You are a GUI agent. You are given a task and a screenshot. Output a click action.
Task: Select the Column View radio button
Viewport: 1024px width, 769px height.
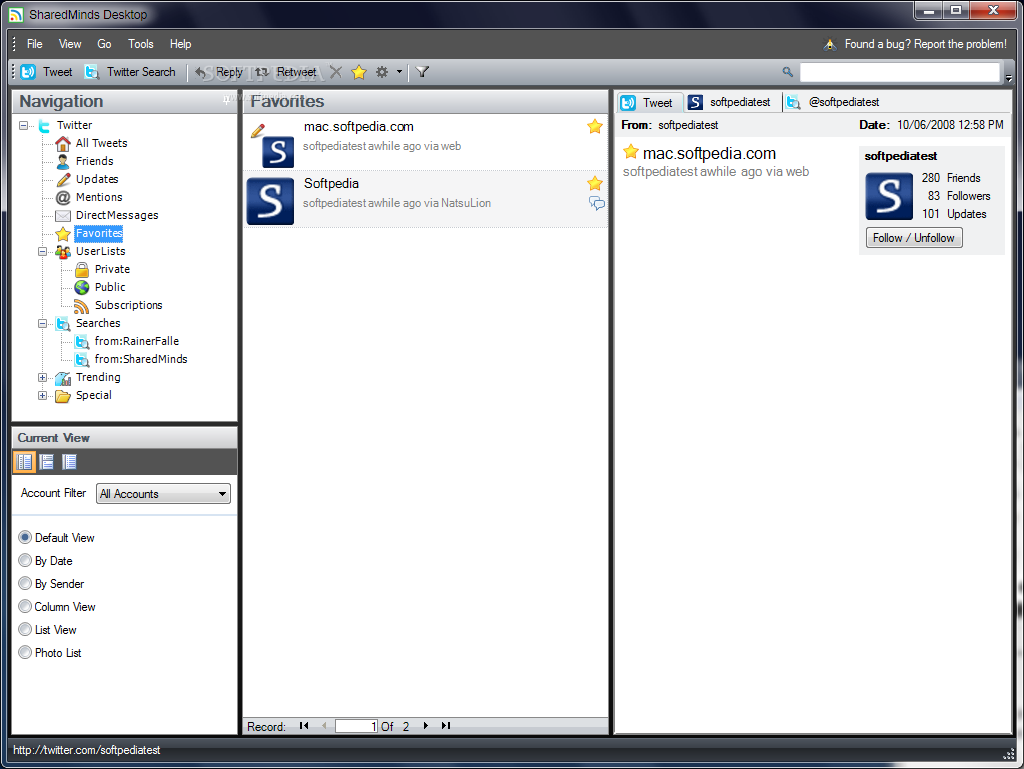(x=25, y=606)
